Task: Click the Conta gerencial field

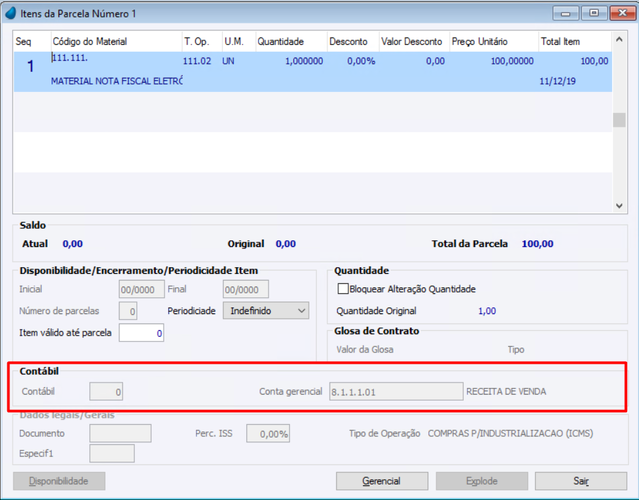Action: tap(396, 392)
